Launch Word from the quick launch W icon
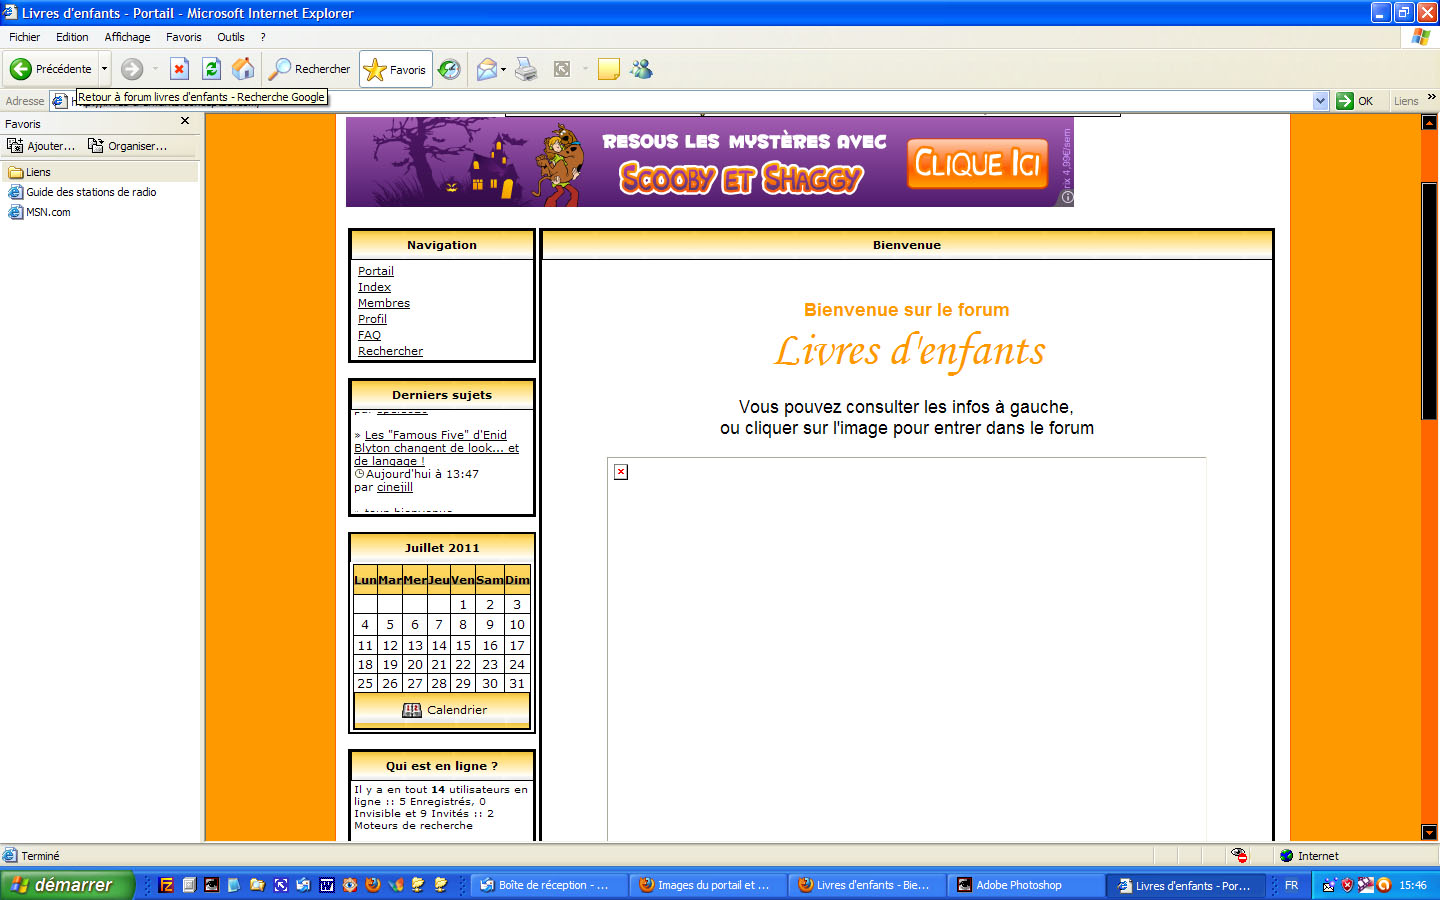Viewport: 1440px width, 900px height. pos(326,885)
